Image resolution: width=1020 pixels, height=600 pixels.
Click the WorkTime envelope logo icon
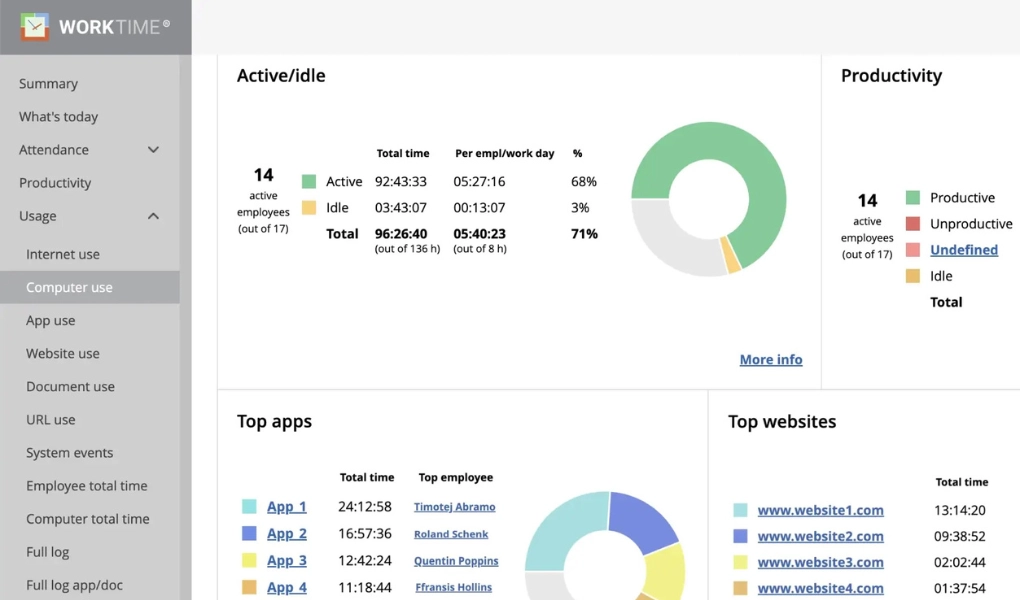point(33,26)
